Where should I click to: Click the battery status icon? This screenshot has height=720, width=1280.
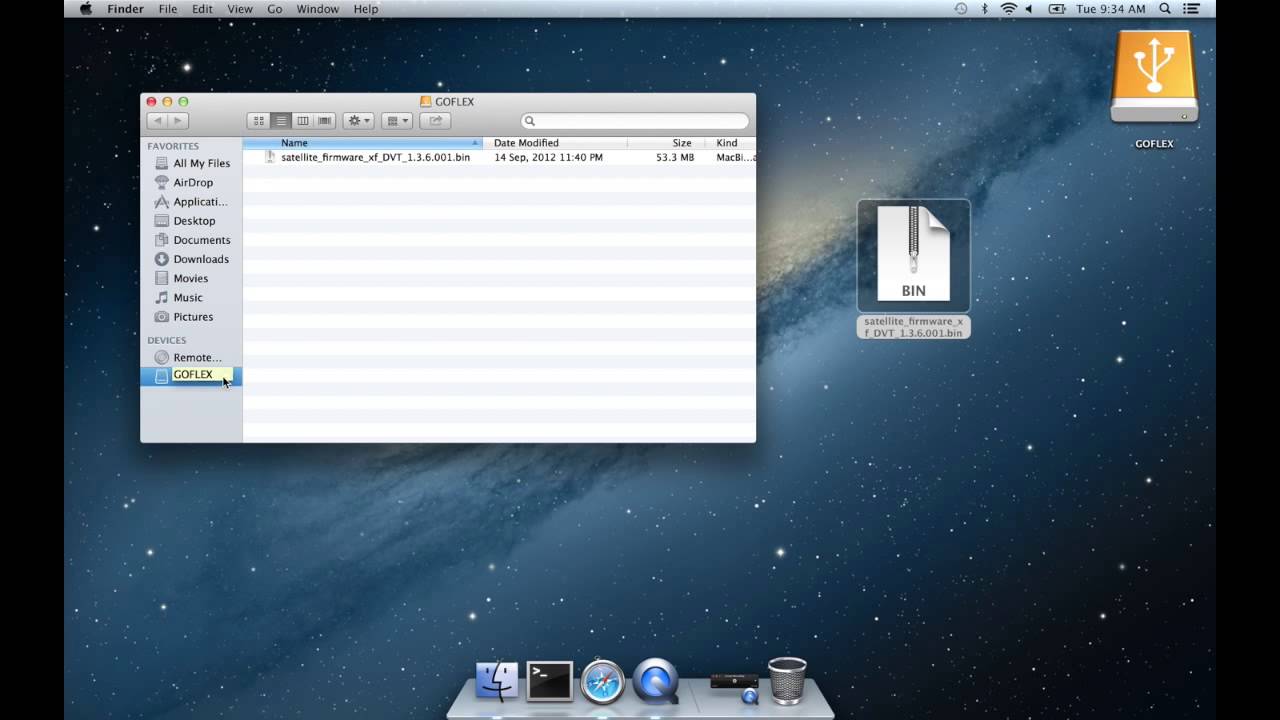(x=1056, y=9)
